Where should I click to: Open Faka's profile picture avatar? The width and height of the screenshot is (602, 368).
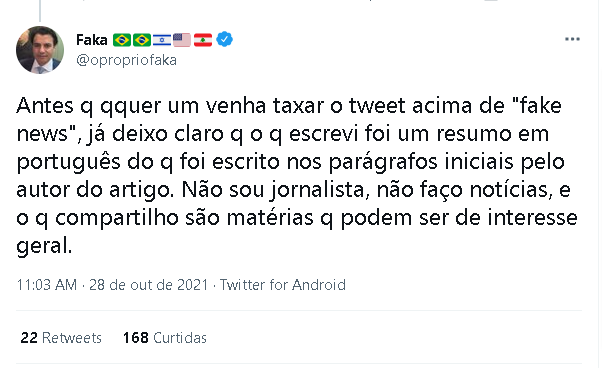click(x=40, y=50)
